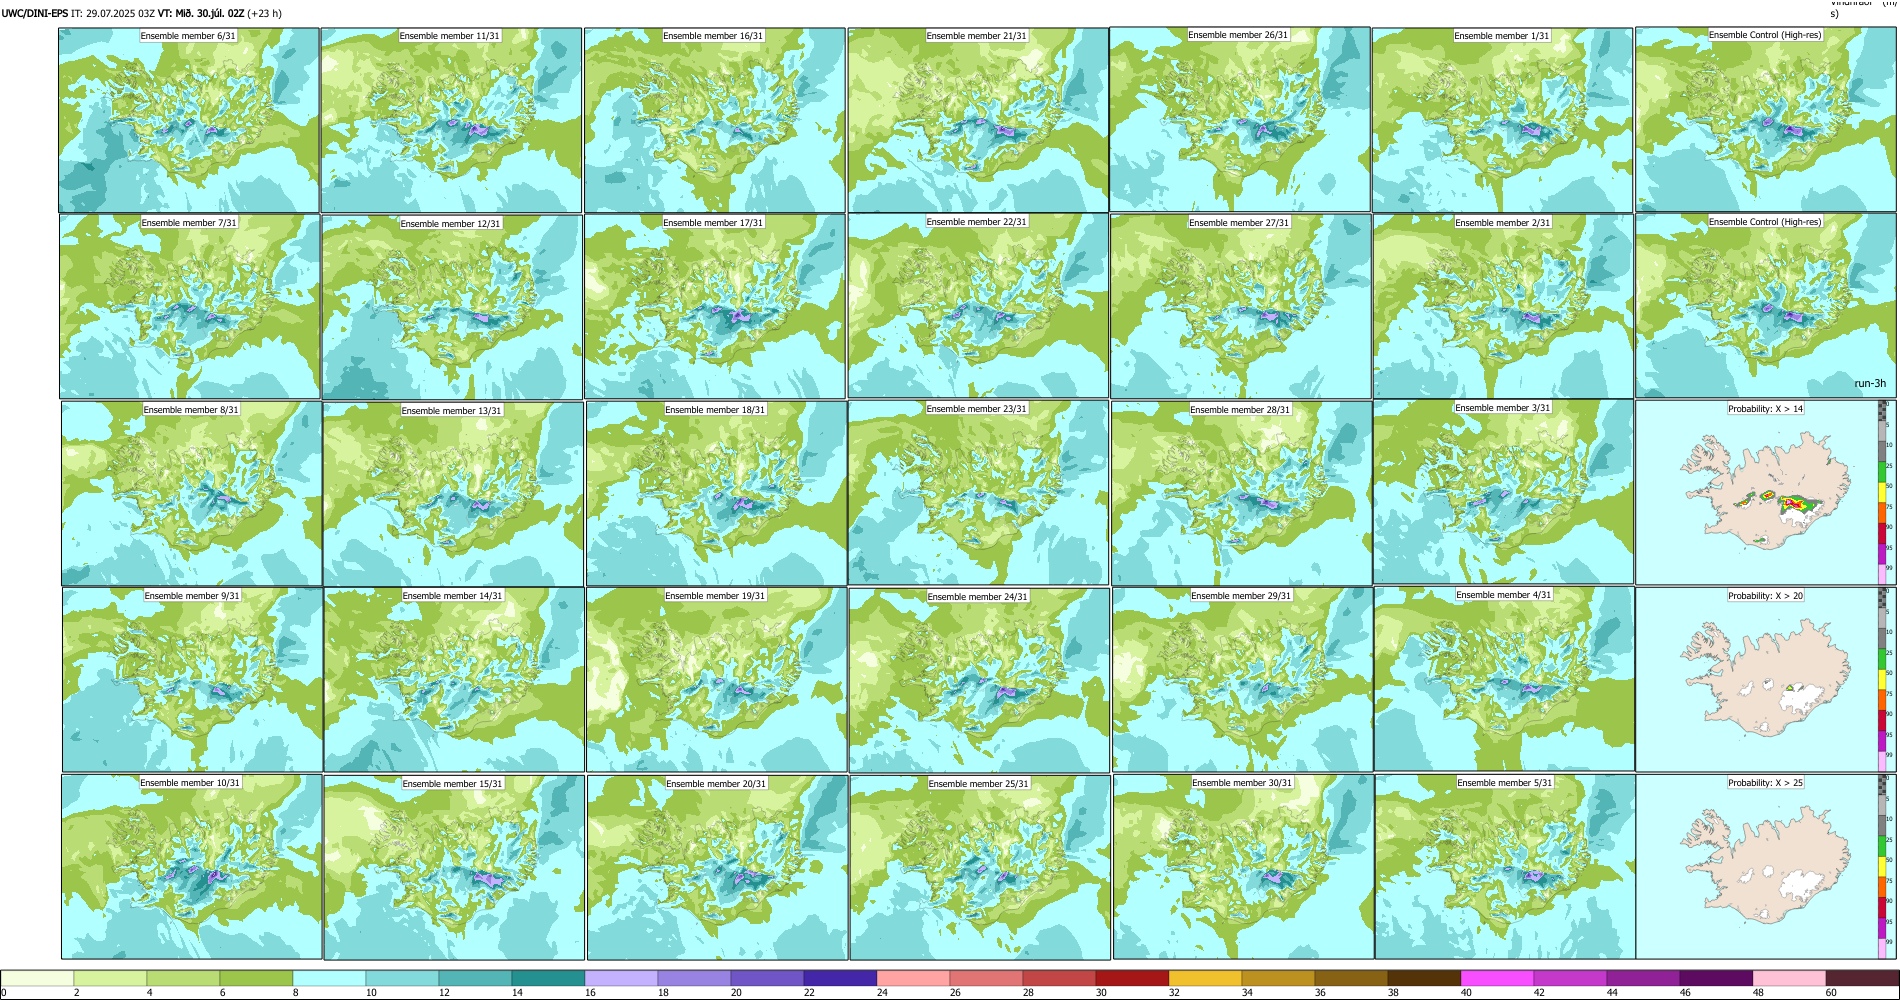Pick the pink 24–26 legend swatch
Screen dimensions: 1900x1000
[913, 978]
